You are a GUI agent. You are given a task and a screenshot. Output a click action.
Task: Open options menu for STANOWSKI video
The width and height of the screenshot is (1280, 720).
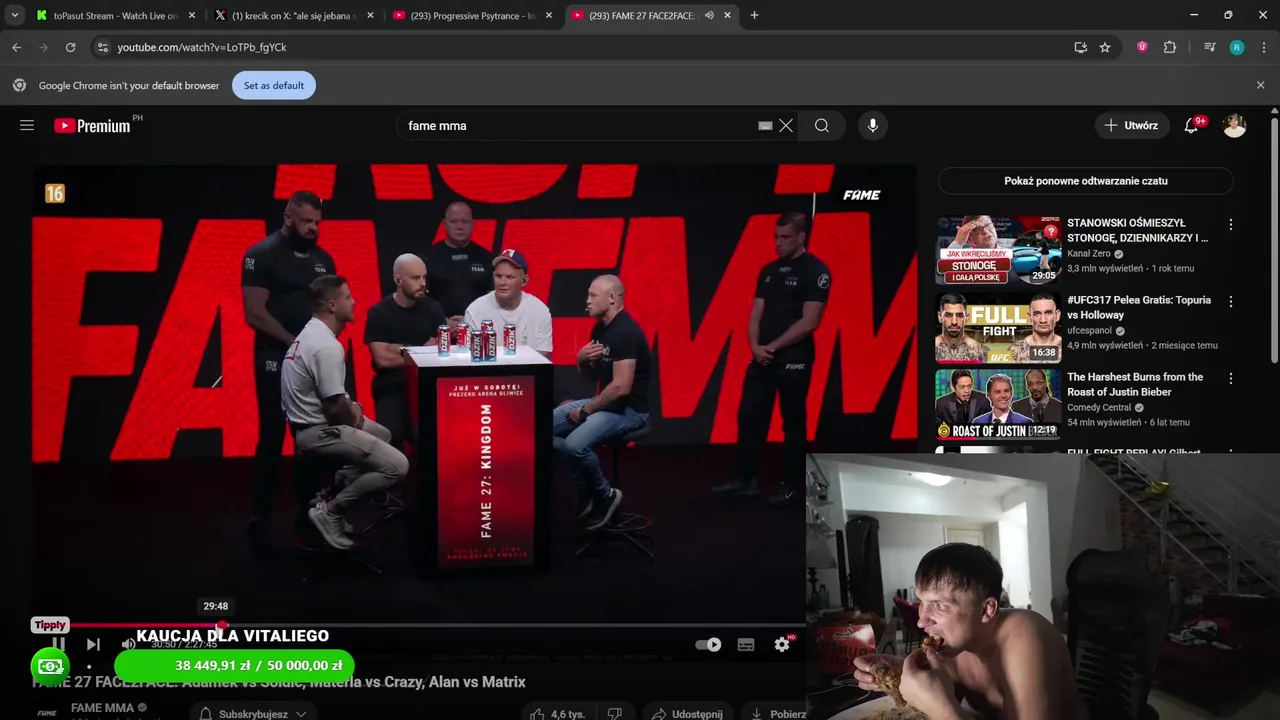1231,225
